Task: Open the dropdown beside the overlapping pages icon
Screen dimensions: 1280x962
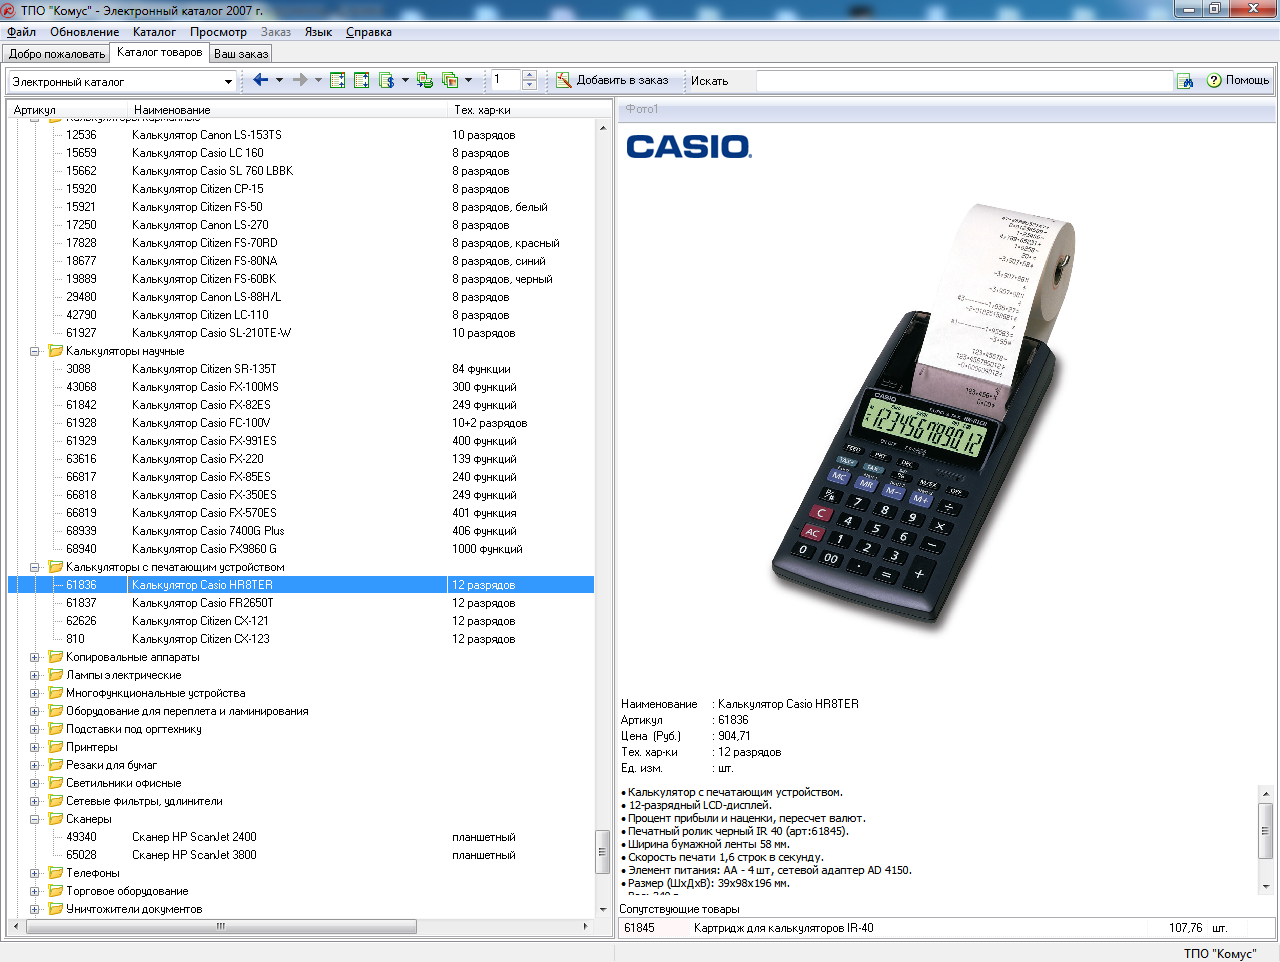Action: coord(469,80)
